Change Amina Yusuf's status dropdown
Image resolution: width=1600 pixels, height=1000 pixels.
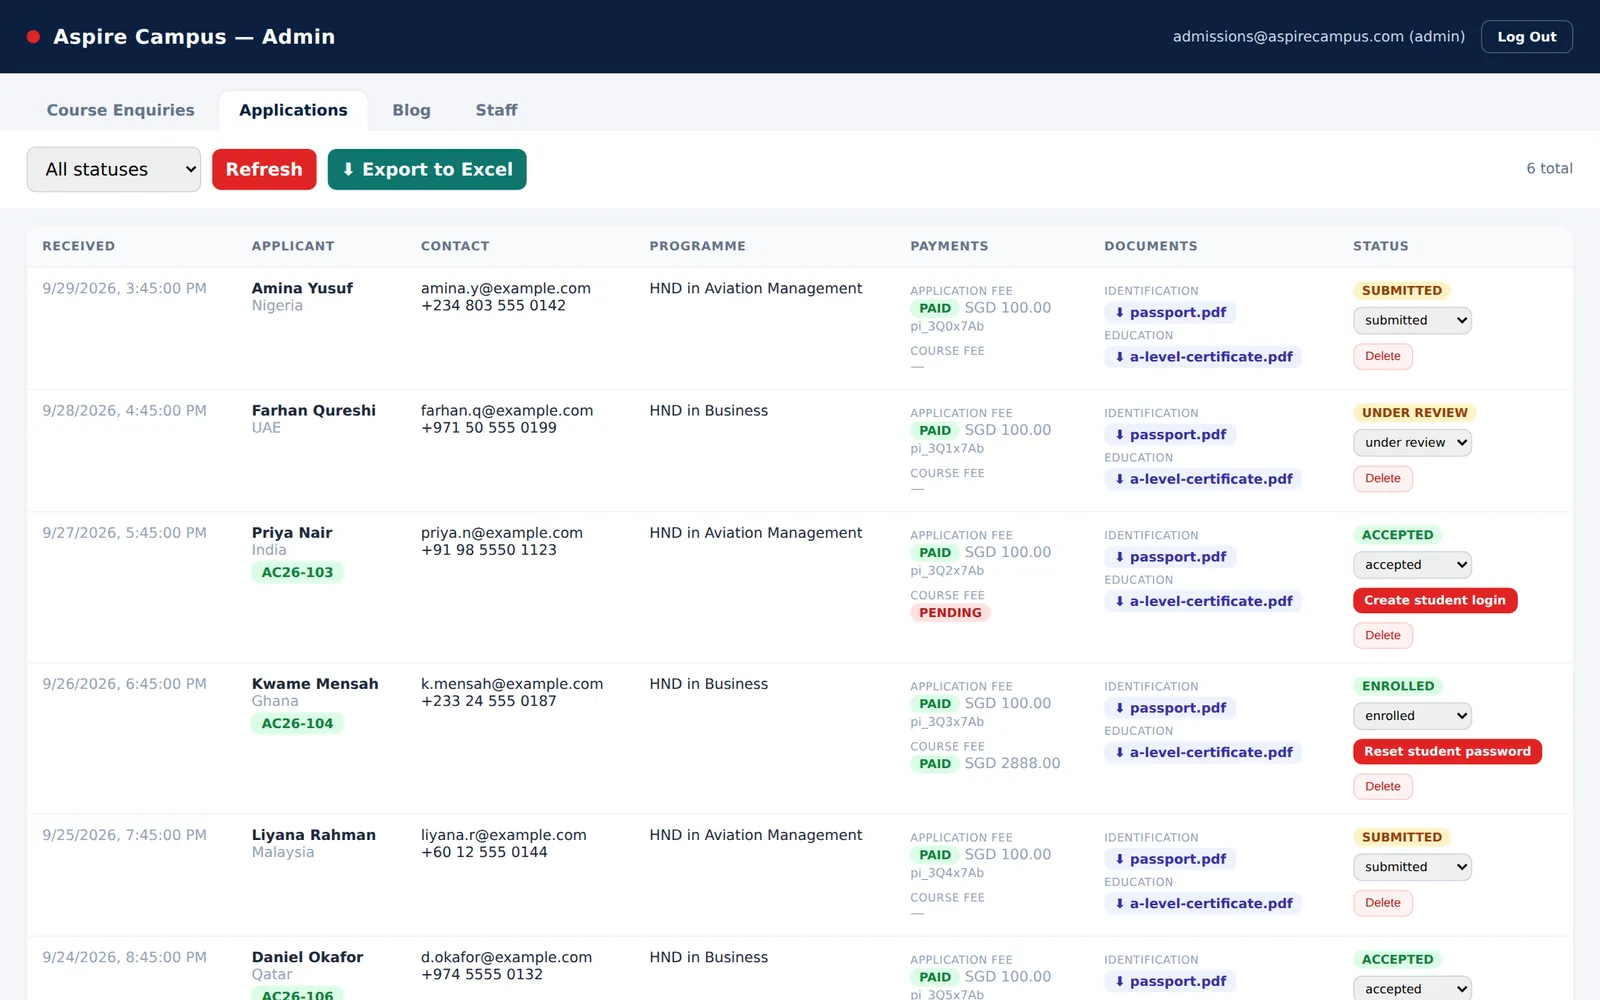[1412, 320]
